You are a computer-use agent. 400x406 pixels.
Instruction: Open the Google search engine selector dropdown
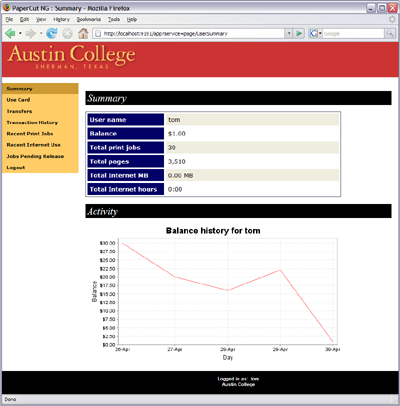[x=316, y=33]
